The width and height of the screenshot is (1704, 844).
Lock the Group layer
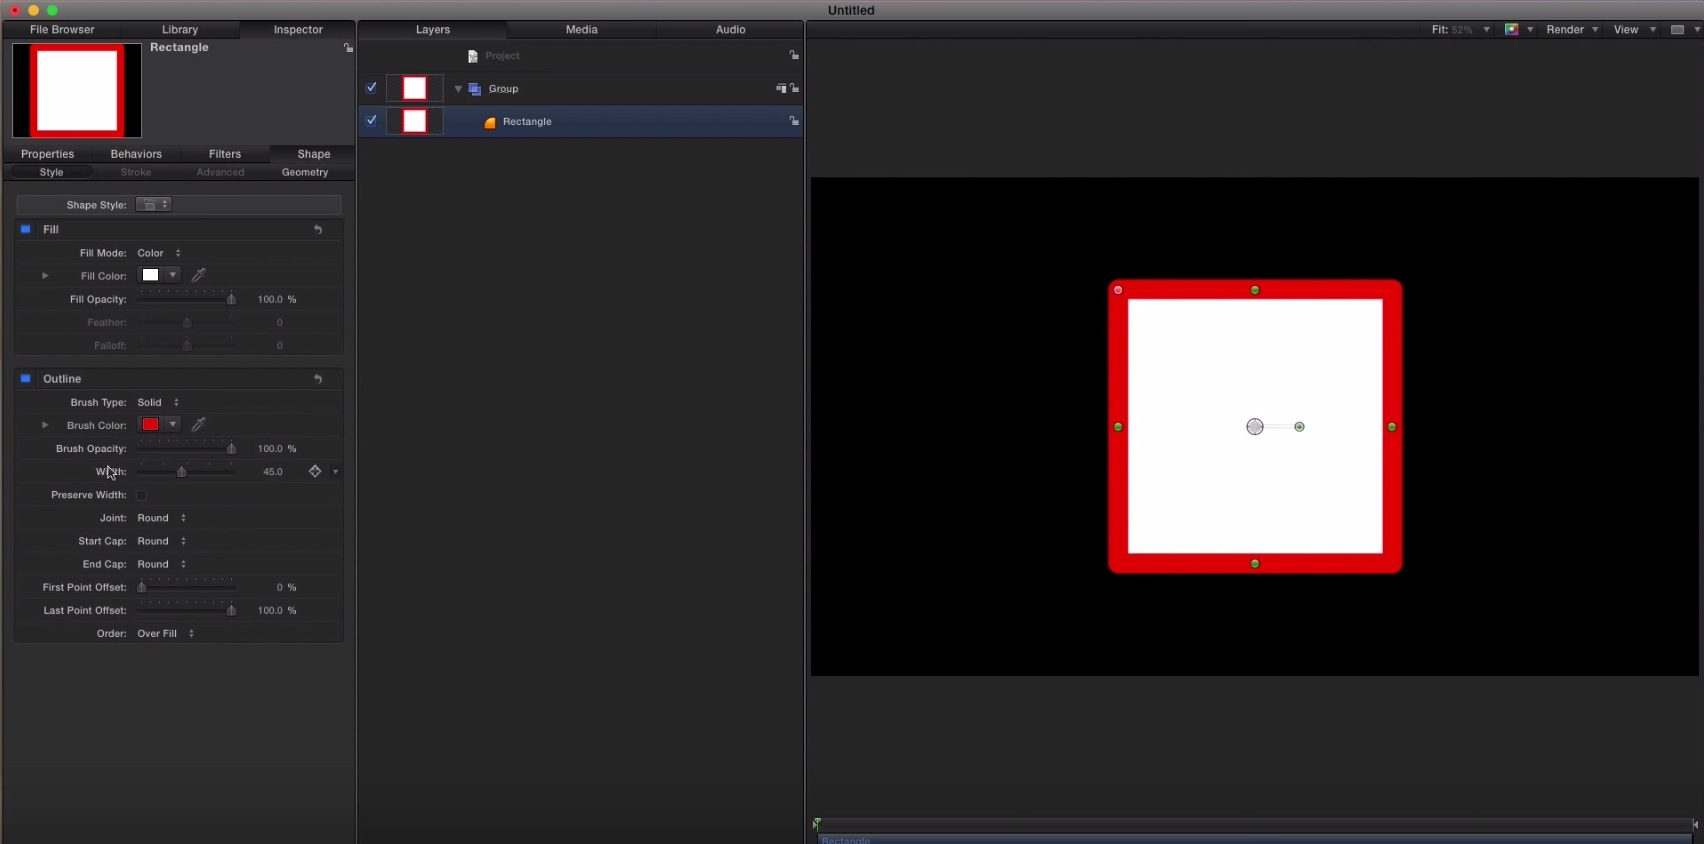795,88
